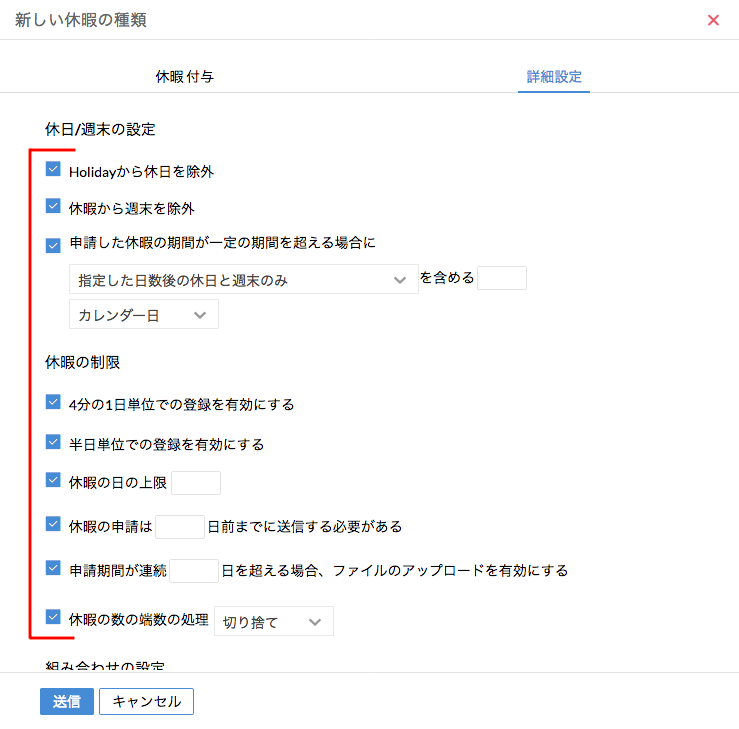Click the input field after を含める
This screenshot has width=739, height=729.
[502, 278]
